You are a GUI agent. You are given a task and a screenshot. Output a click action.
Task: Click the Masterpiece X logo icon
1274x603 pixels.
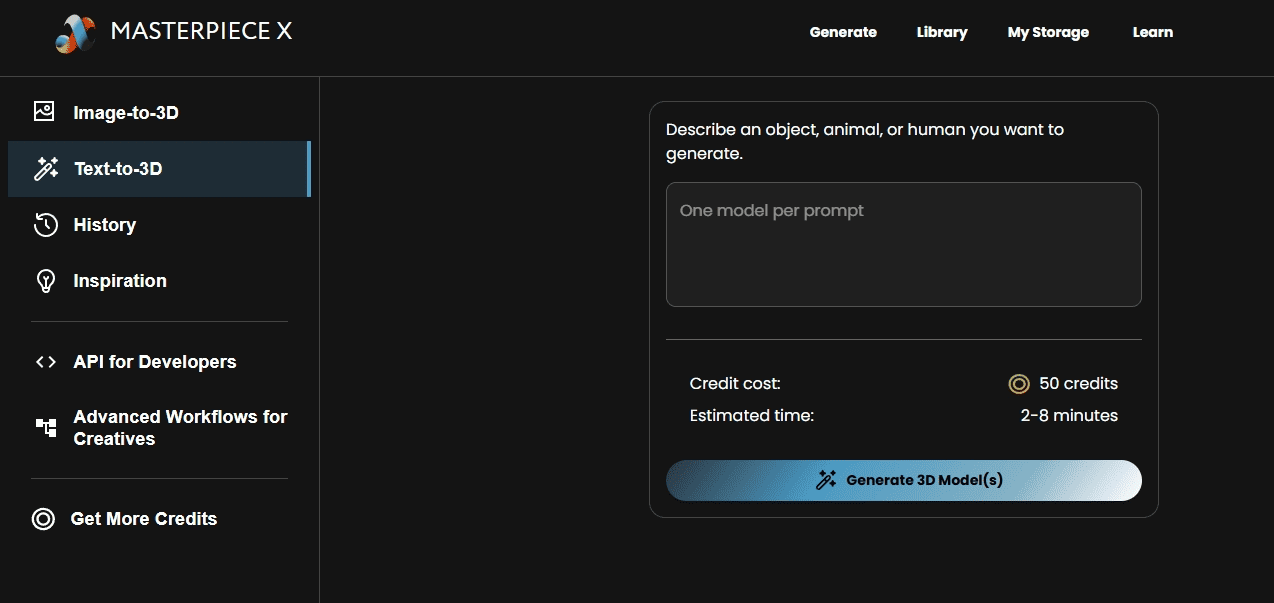click(x=75, y=33)
